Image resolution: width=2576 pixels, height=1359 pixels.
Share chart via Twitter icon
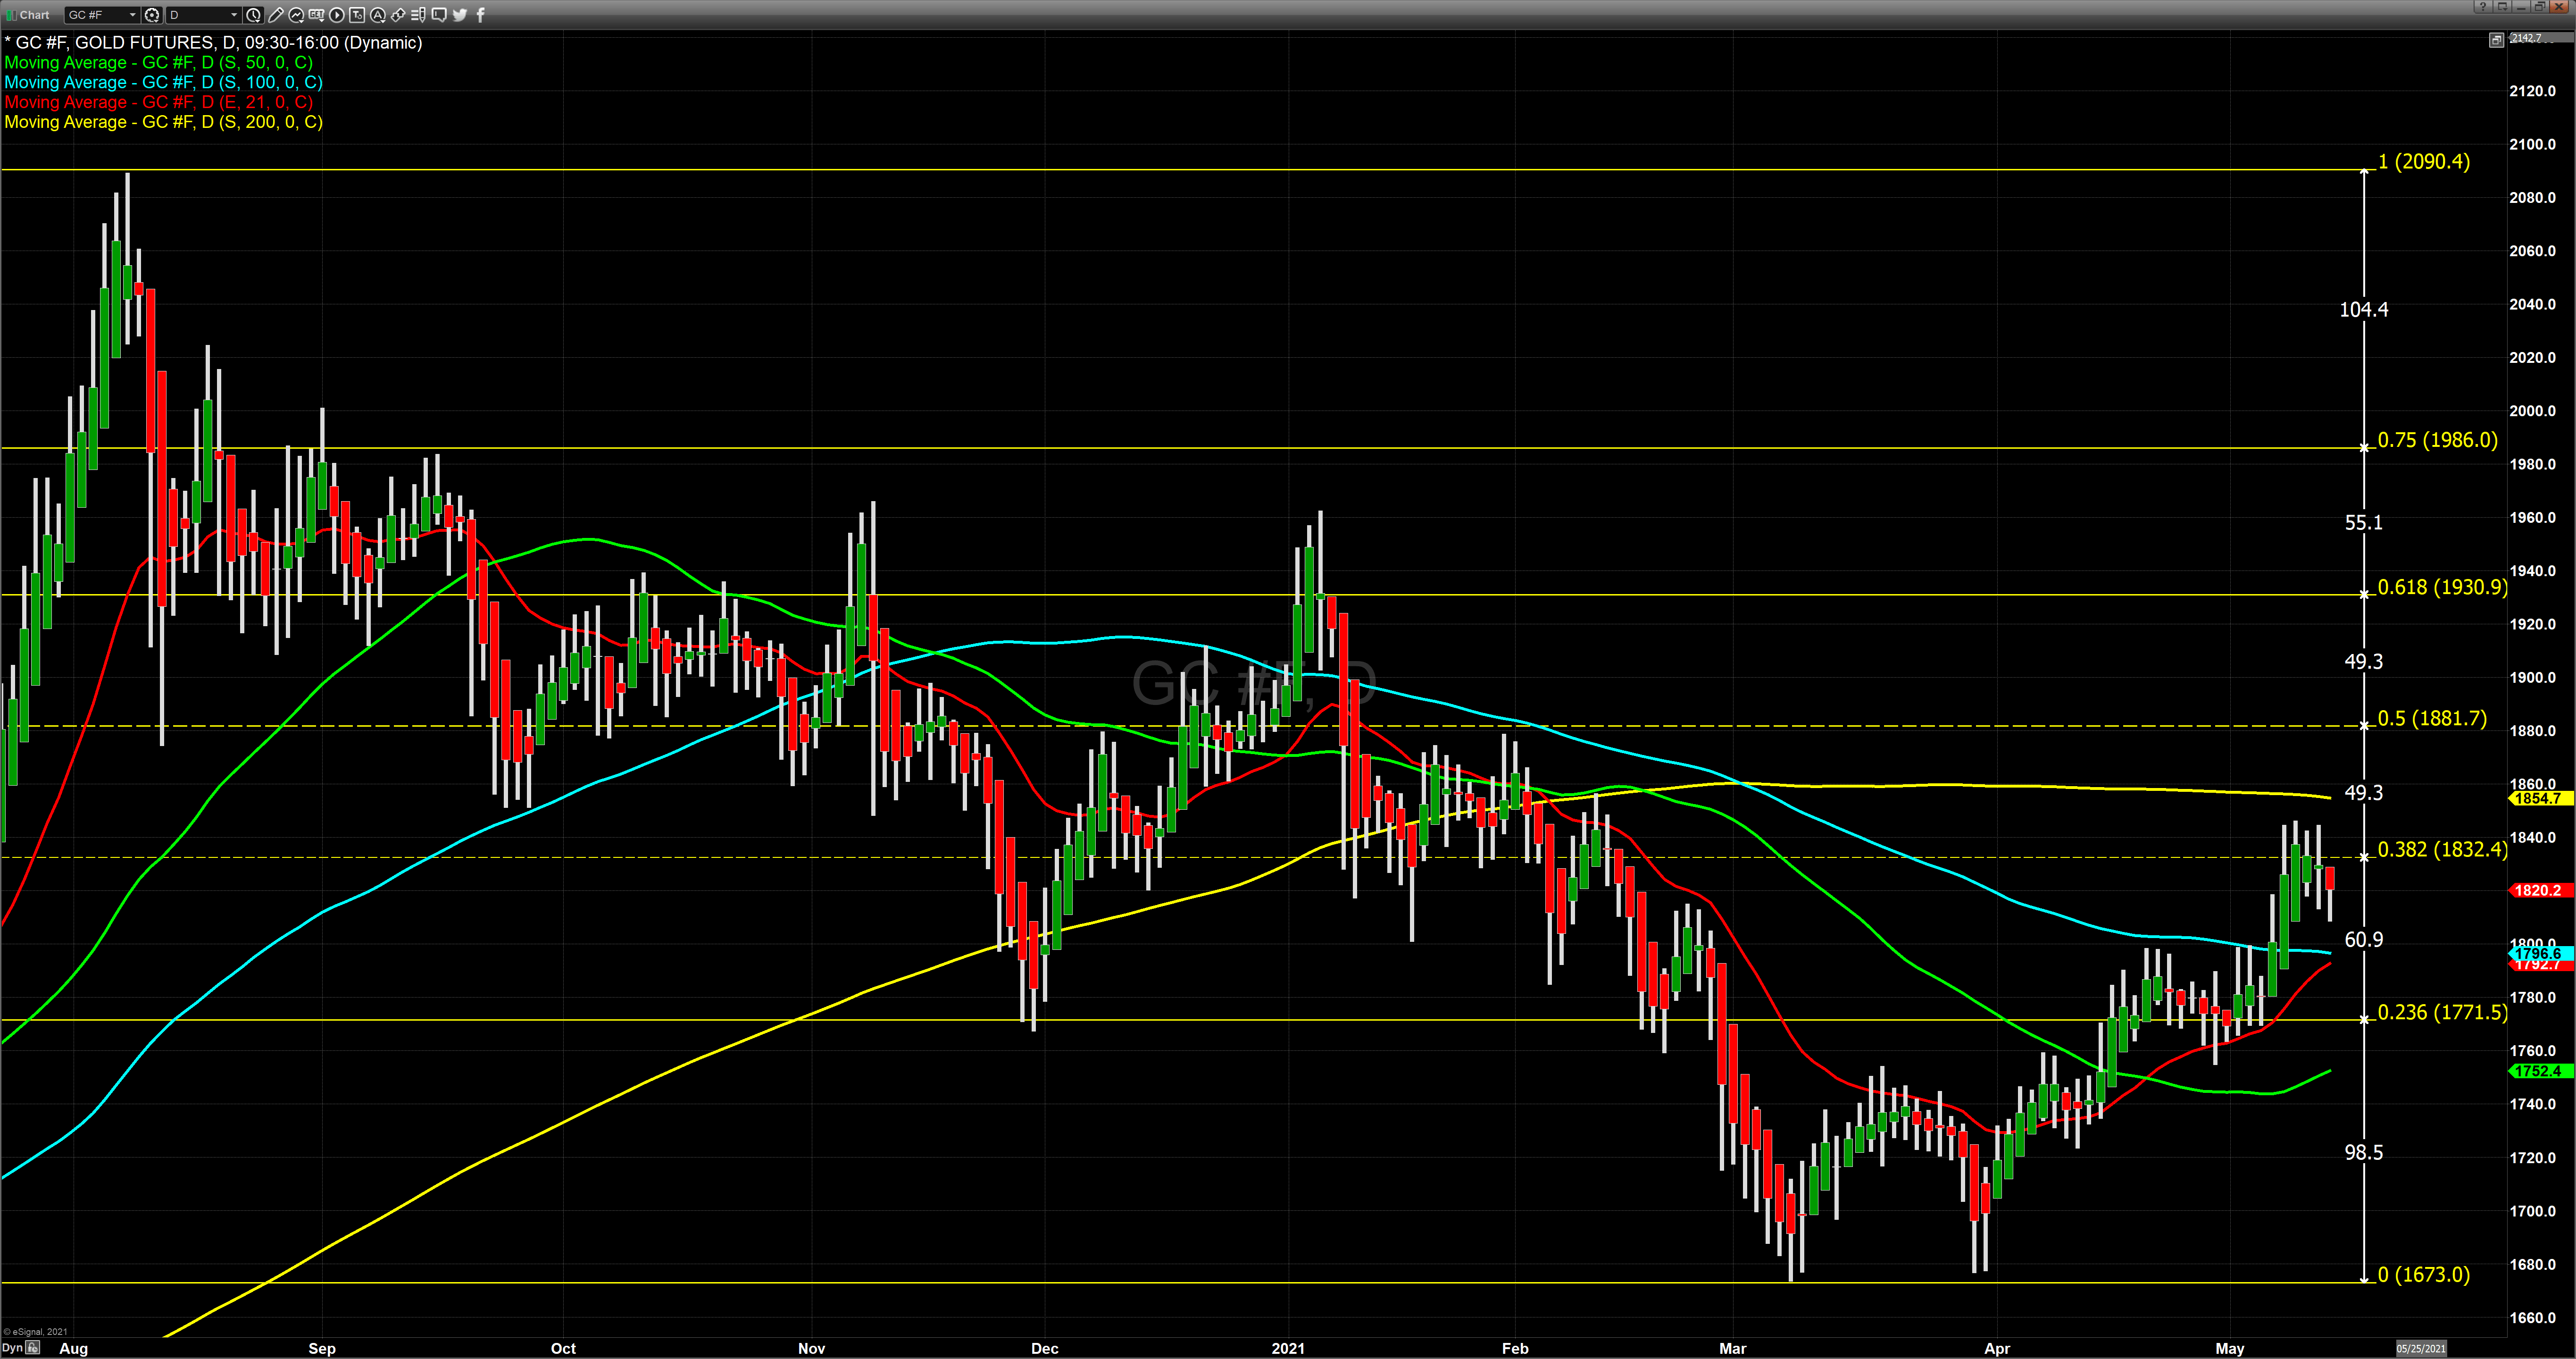(x=460, y=15)
